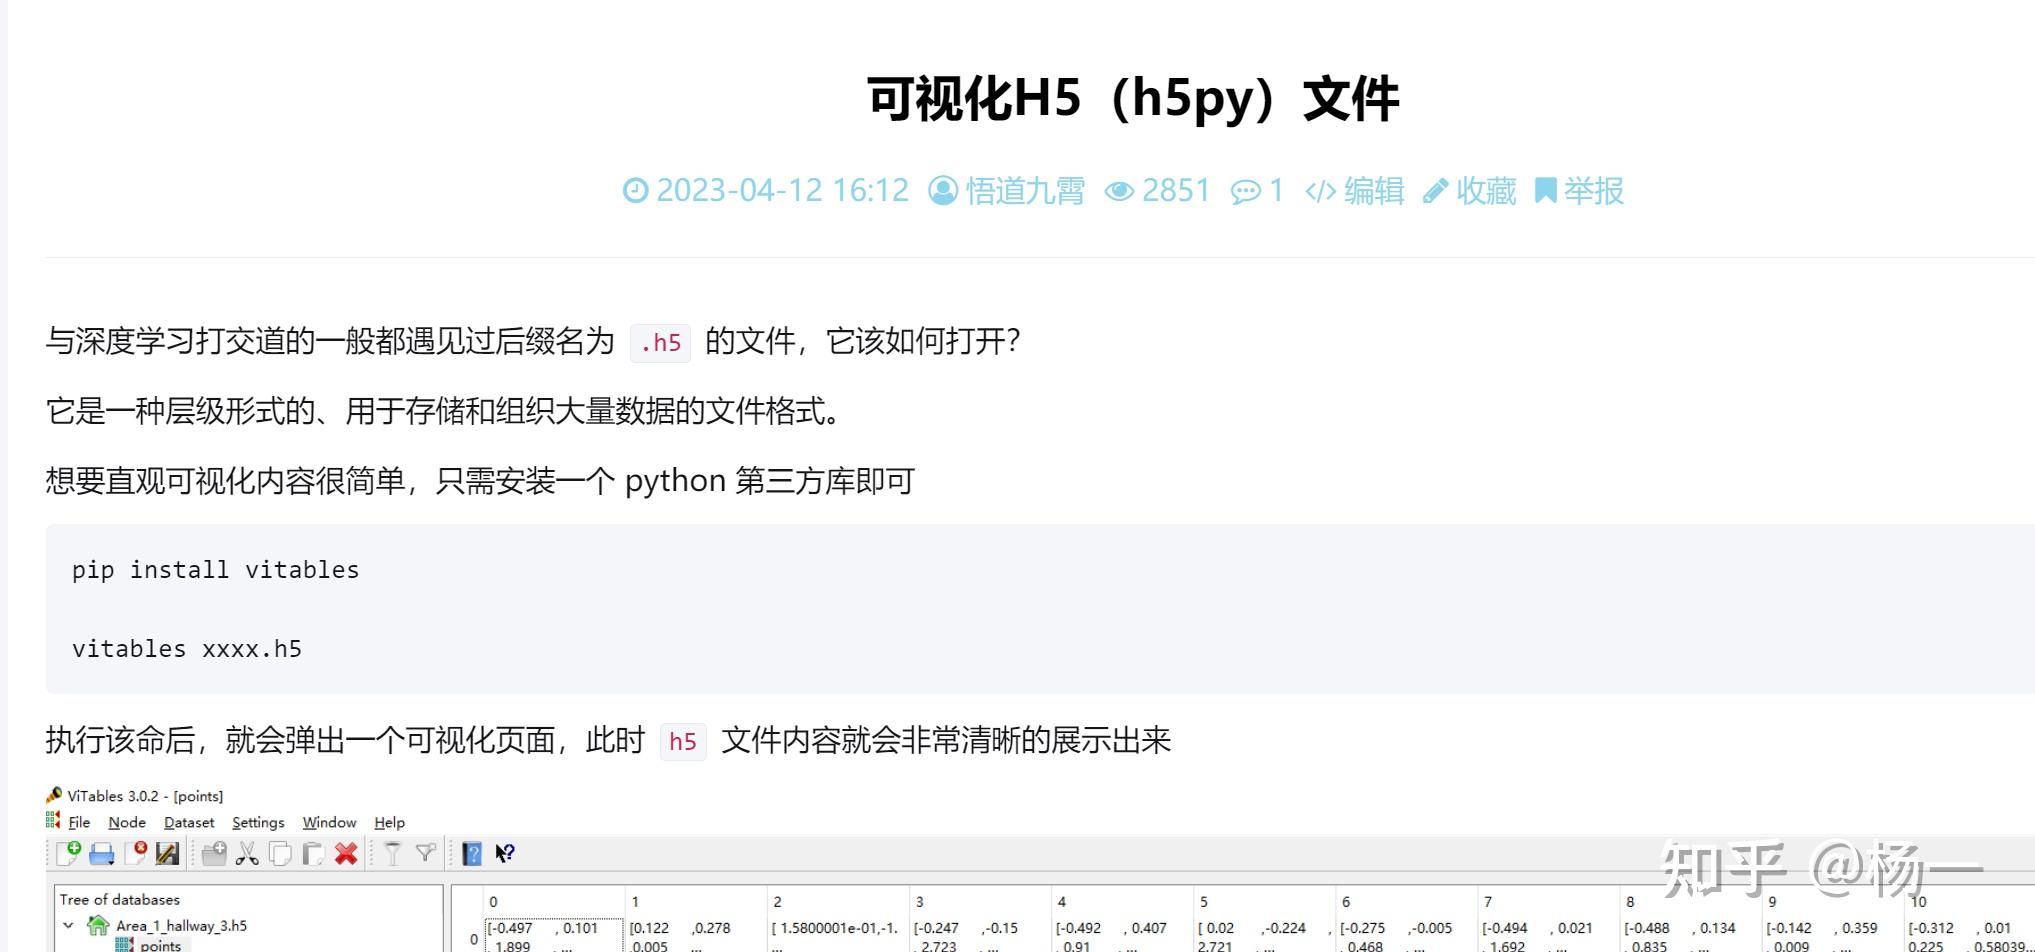Select the Cut node toolbar icon
Image resolution: width=2035 pixels, height=952 pixels.
point(248,854)
